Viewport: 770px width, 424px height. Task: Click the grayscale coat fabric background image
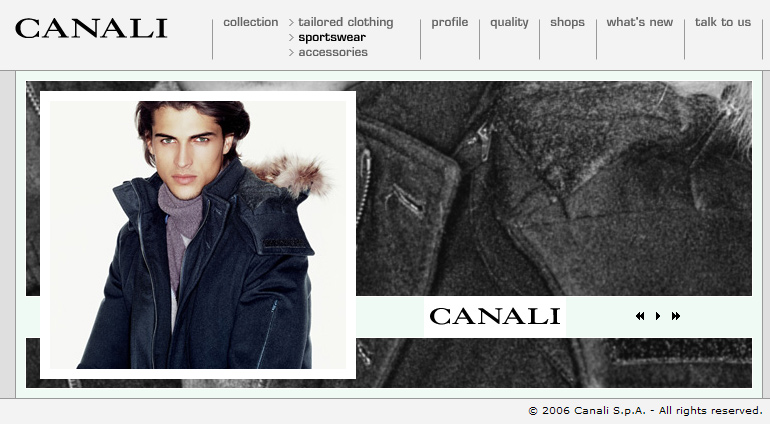pyautogui.click(x=554, y=189)
